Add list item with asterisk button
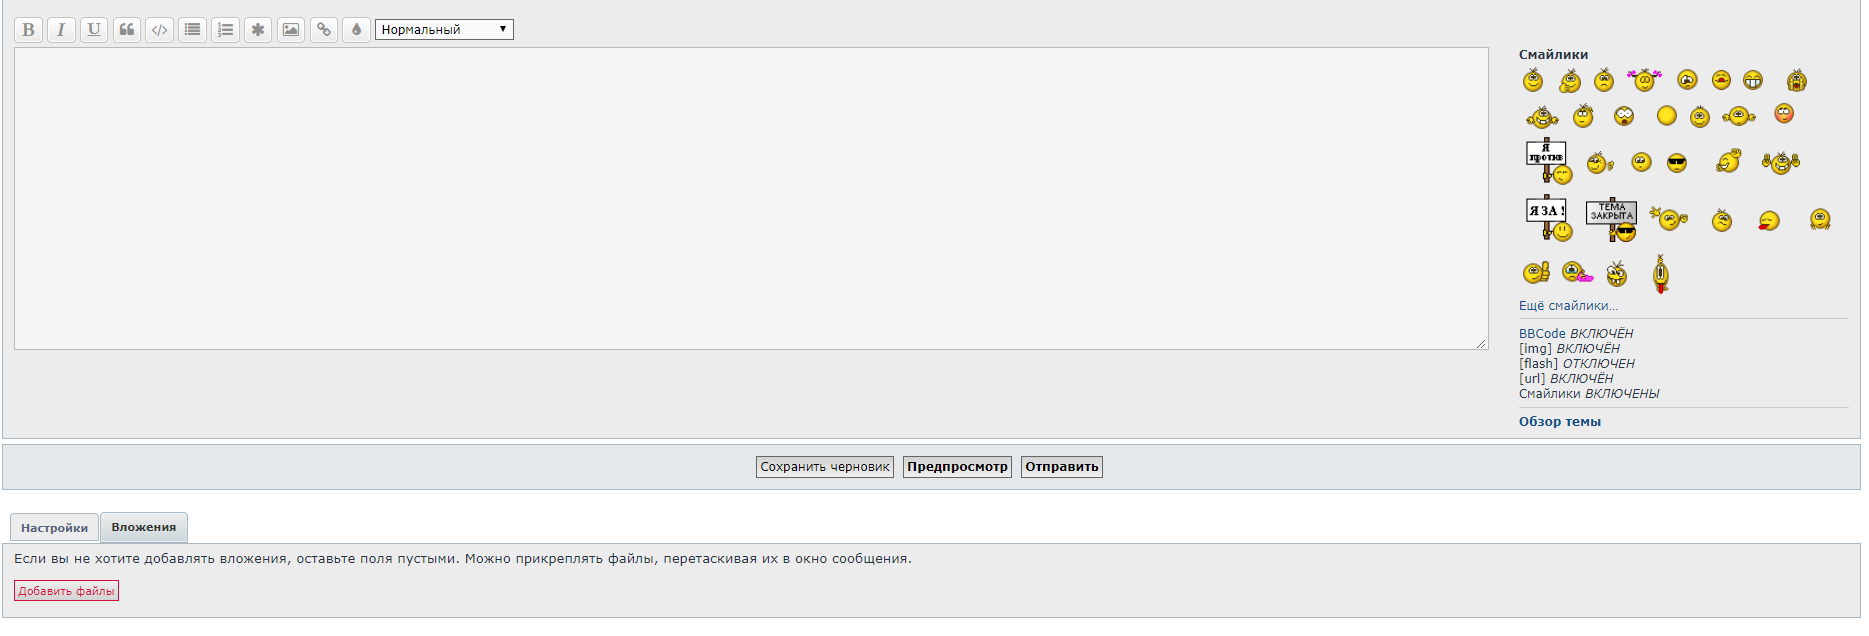This screenshot has height=636, width=1869. [x=258, y=30]
